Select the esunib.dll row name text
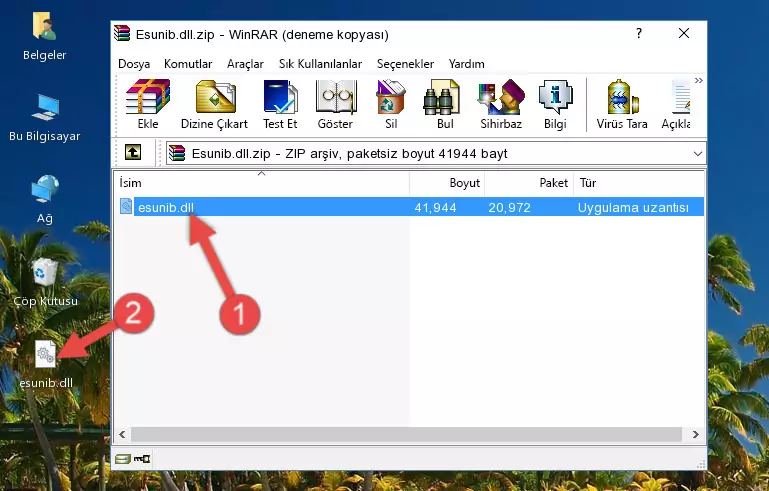The height and width of the screenshot is (491, 769). tap(166, 207)
